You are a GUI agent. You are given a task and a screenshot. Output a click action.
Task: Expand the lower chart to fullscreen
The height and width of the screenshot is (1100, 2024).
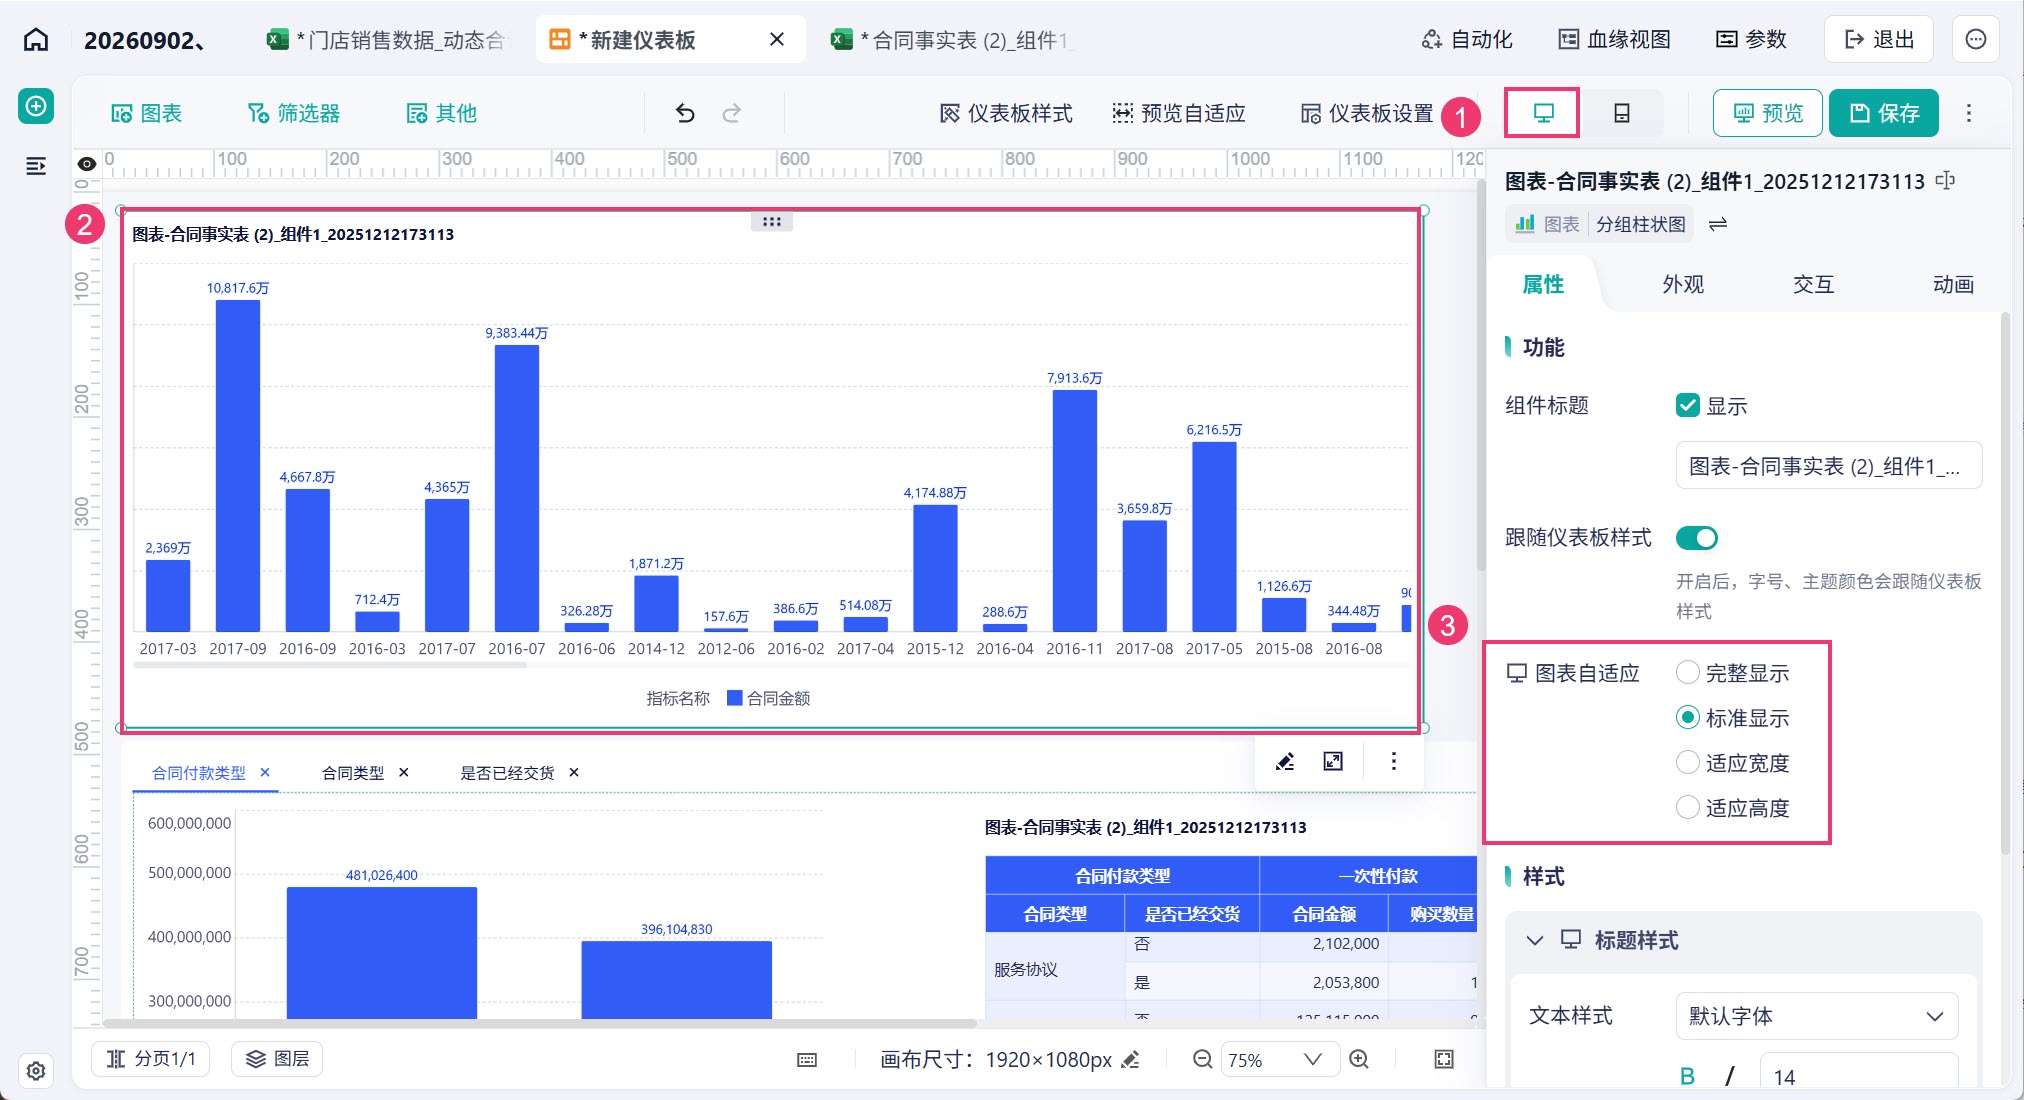tap(1333, 762)
